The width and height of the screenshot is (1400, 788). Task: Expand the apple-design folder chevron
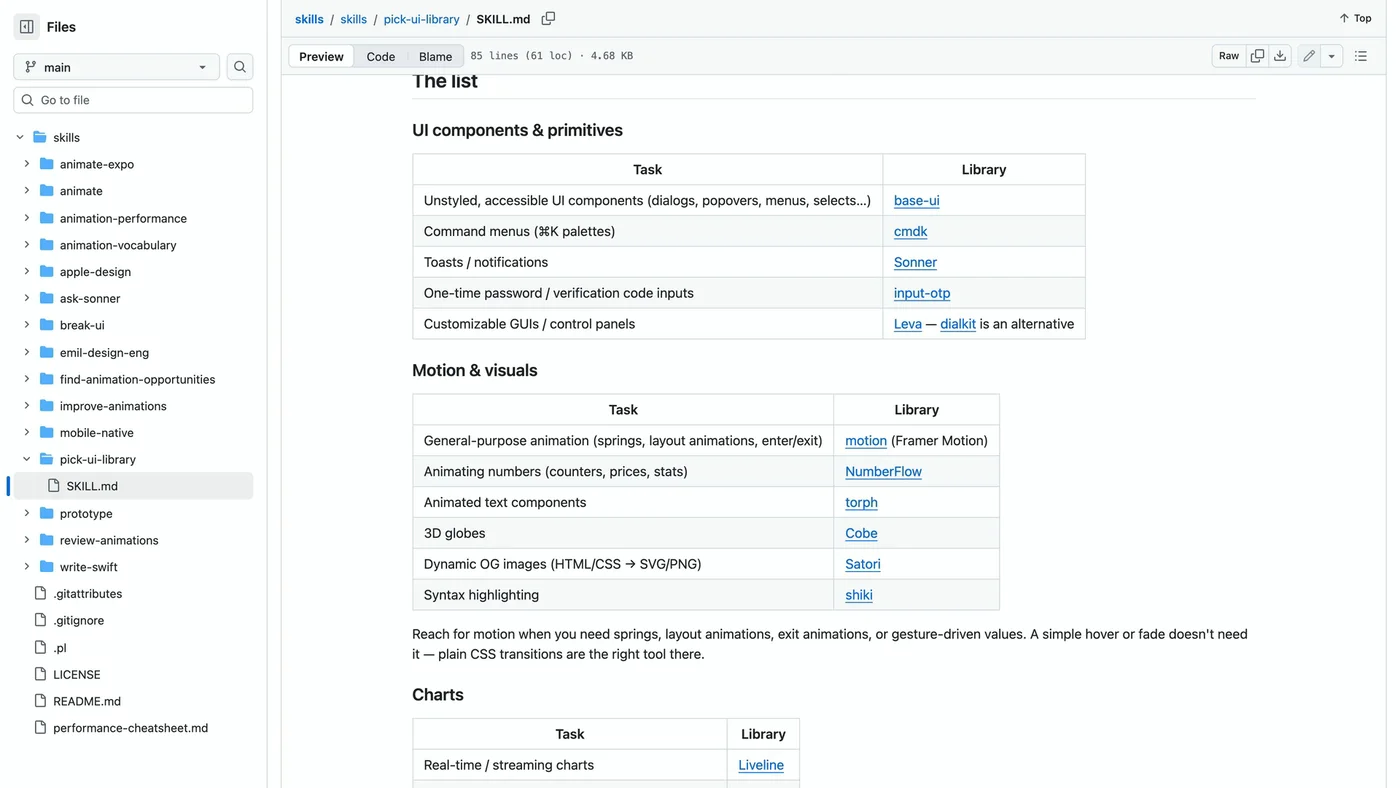[27, 271]
